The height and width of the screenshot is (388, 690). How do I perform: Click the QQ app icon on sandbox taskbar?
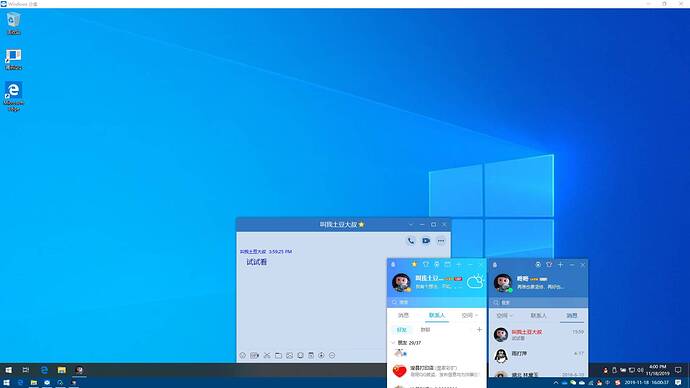79,370
